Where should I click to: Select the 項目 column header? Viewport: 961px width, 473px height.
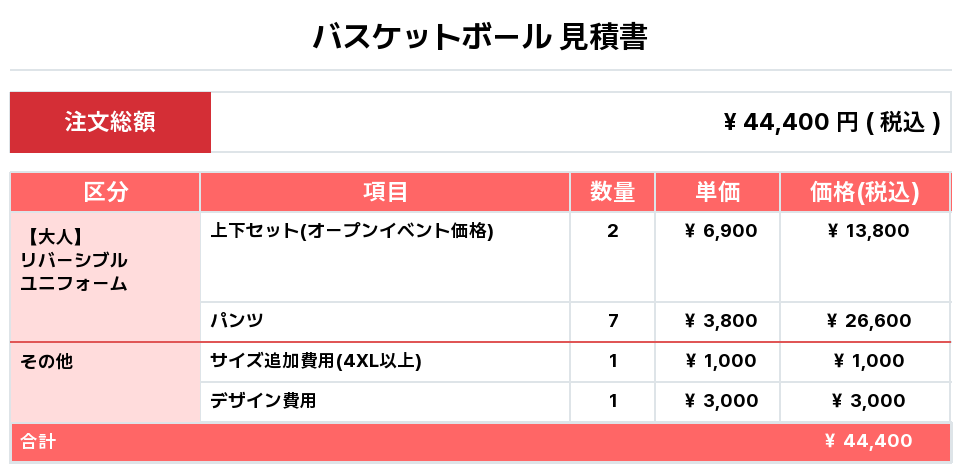[385, 192]
